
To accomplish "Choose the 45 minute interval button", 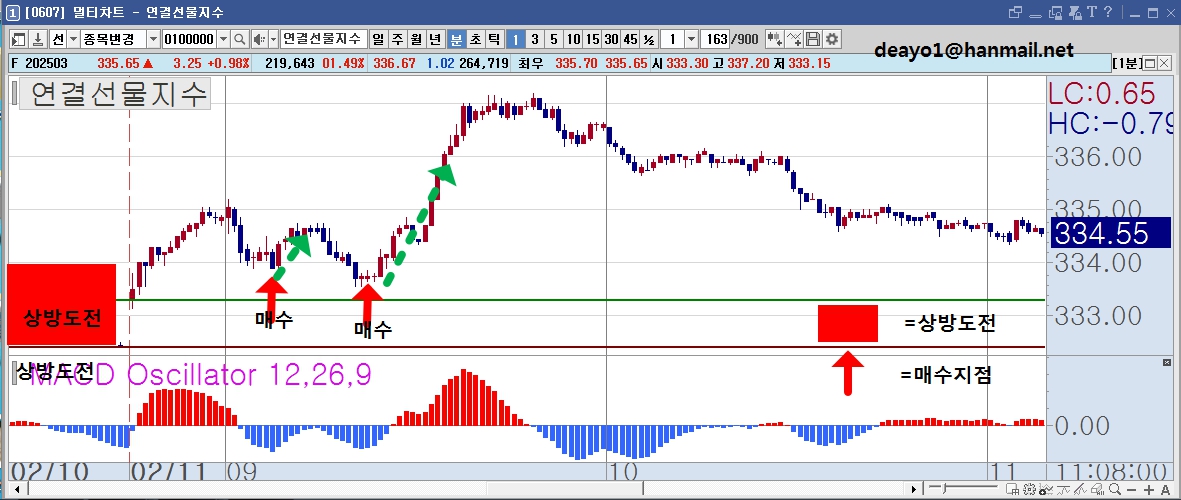I will [630, 39].
